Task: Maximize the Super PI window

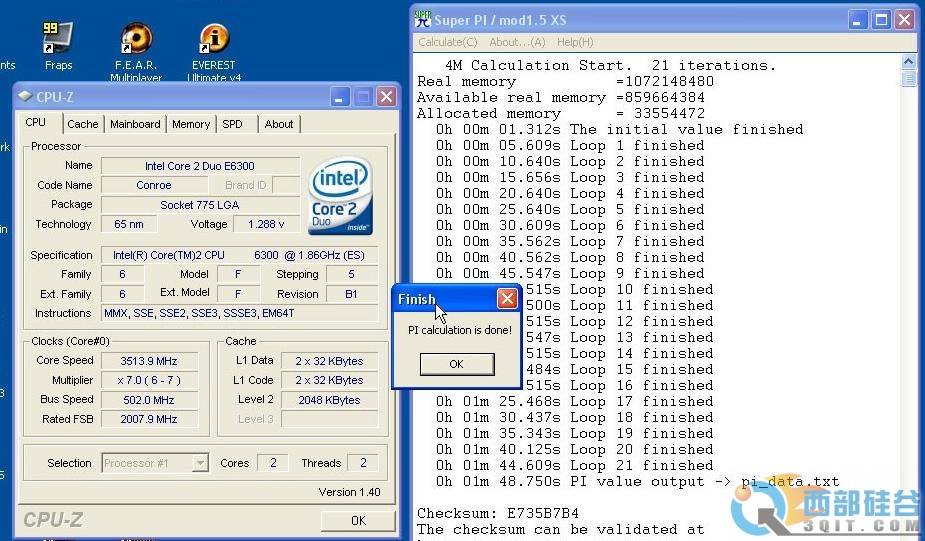Action: (x=881, y=20)
